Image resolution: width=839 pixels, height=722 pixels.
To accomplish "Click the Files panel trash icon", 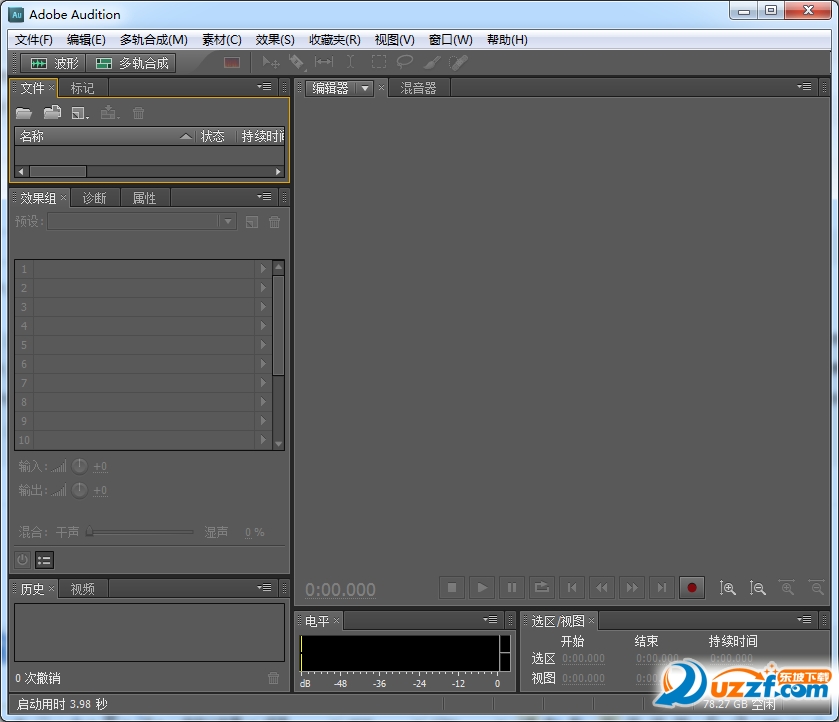I will [139, 113].
